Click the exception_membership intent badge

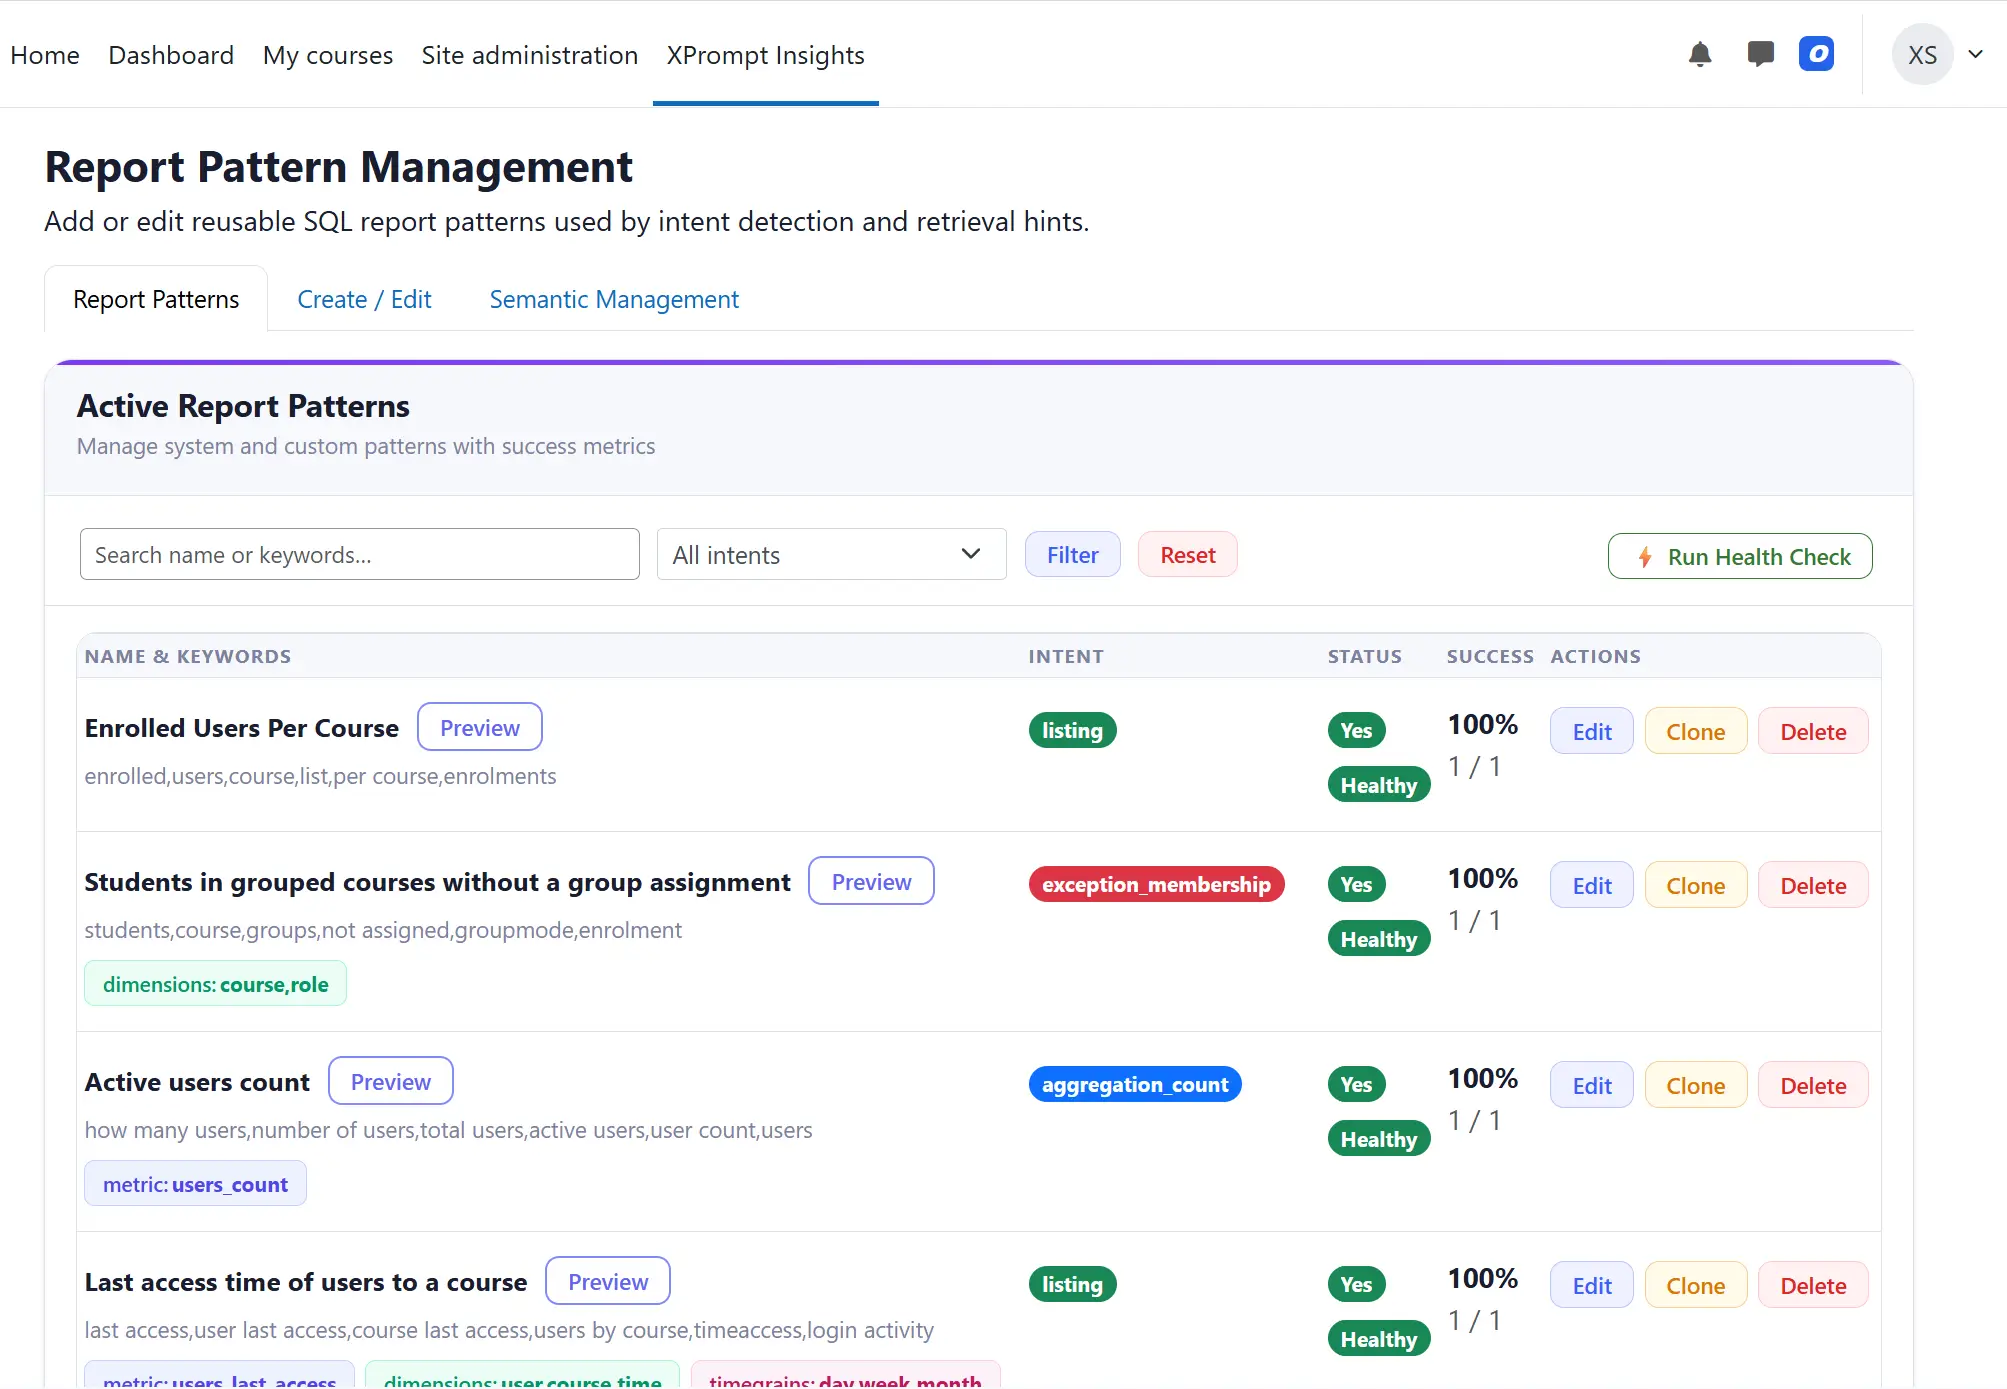click(x=1156, y=884)
